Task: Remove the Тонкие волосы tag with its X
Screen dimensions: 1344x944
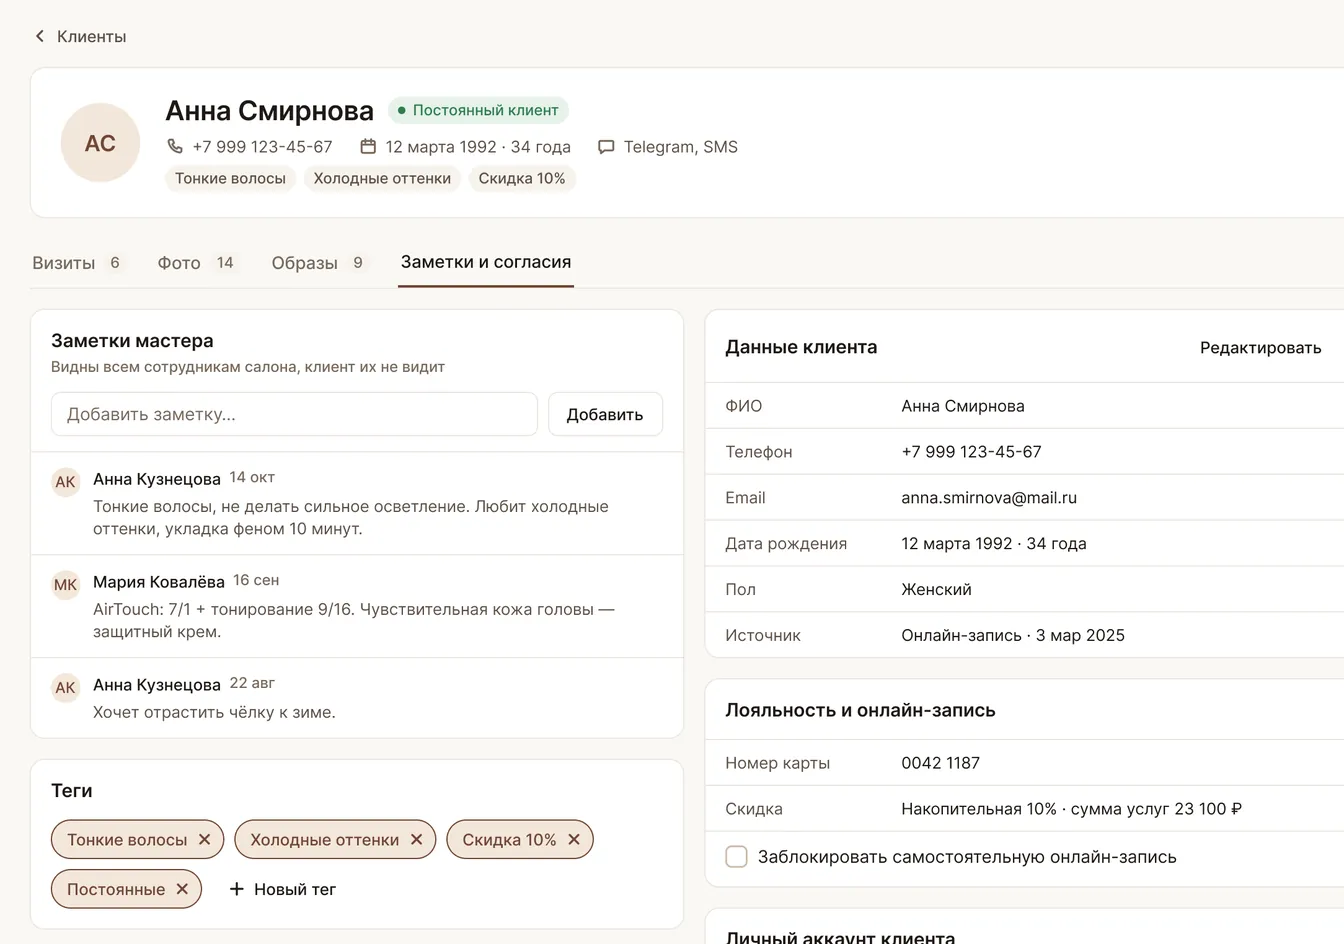Action: click(205, 840)
